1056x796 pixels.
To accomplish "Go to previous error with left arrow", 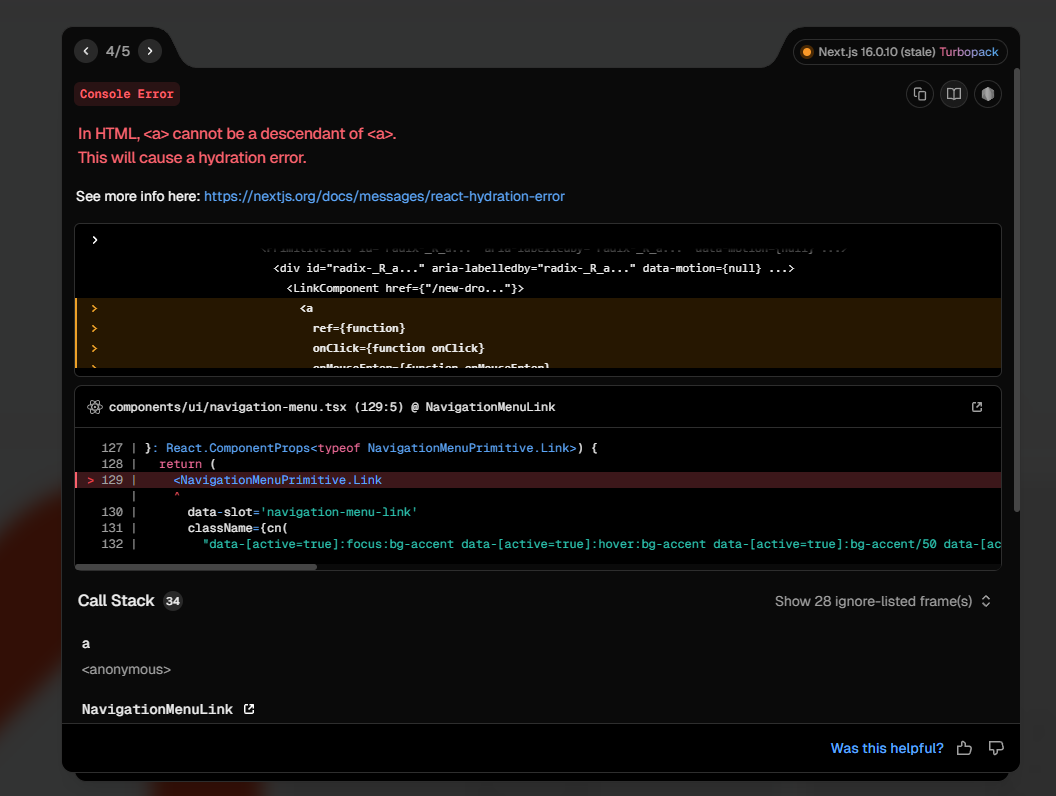I will (86, 51).
